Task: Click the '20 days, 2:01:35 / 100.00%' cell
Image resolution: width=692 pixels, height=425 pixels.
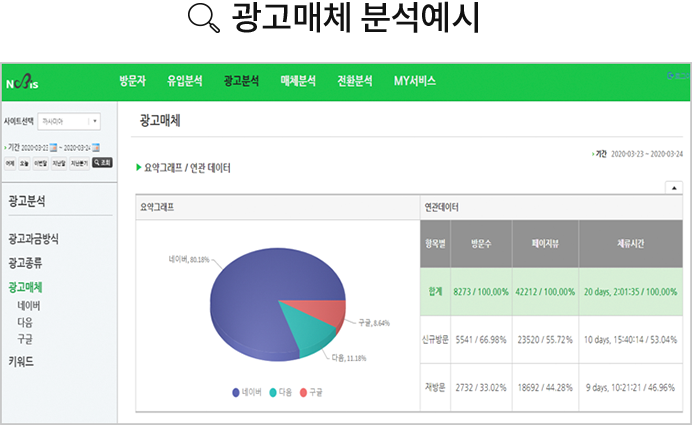Action: coord(631,292)
